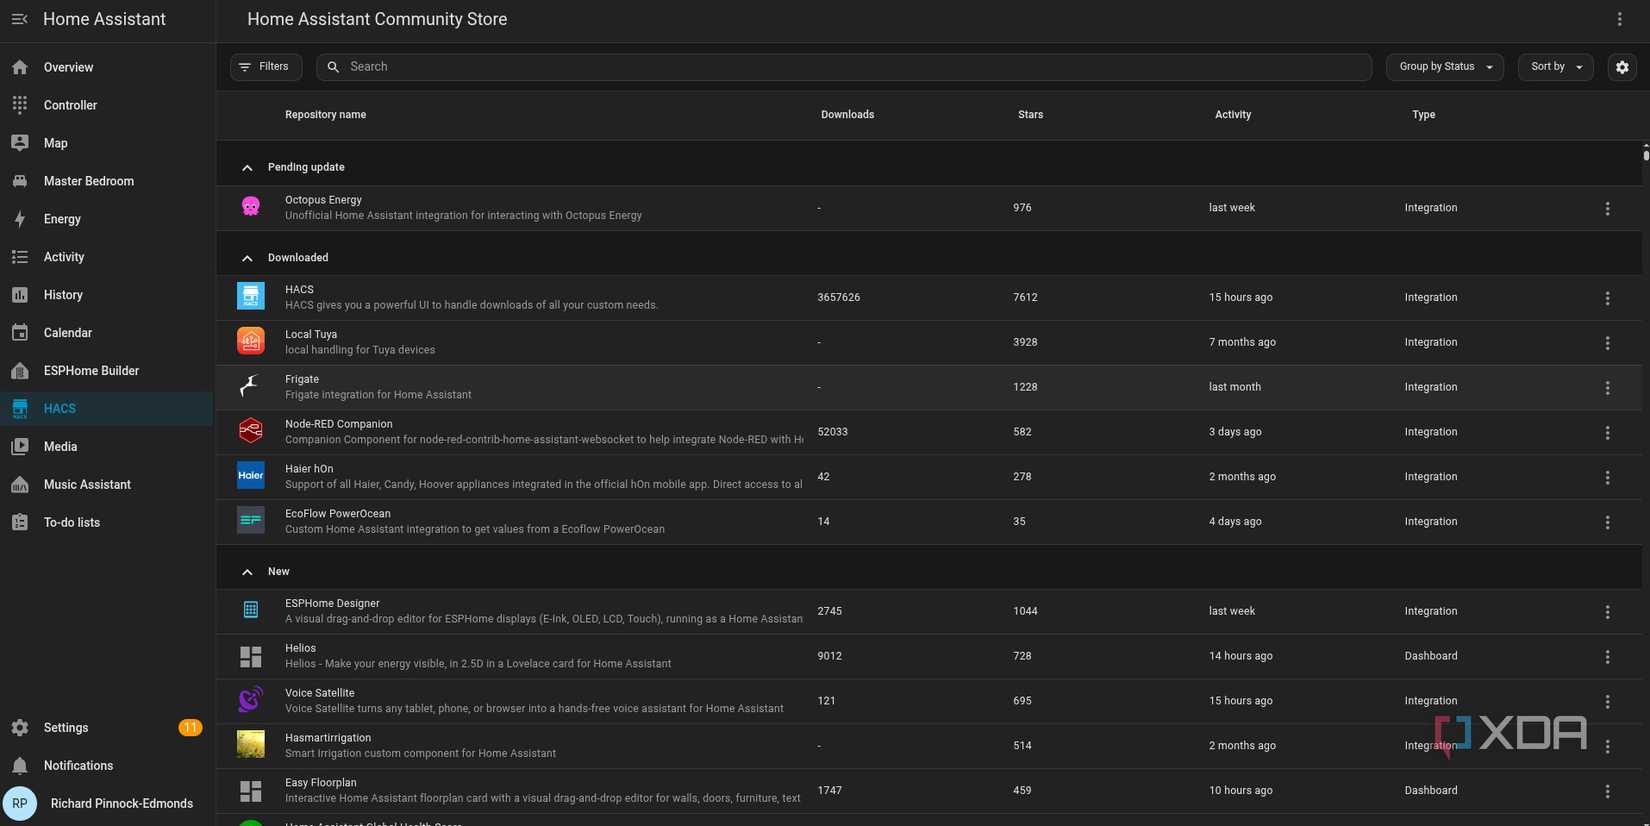The image size is (1650, 826).
Task: Focus the repository Search field
Action: tap(844, 67)
